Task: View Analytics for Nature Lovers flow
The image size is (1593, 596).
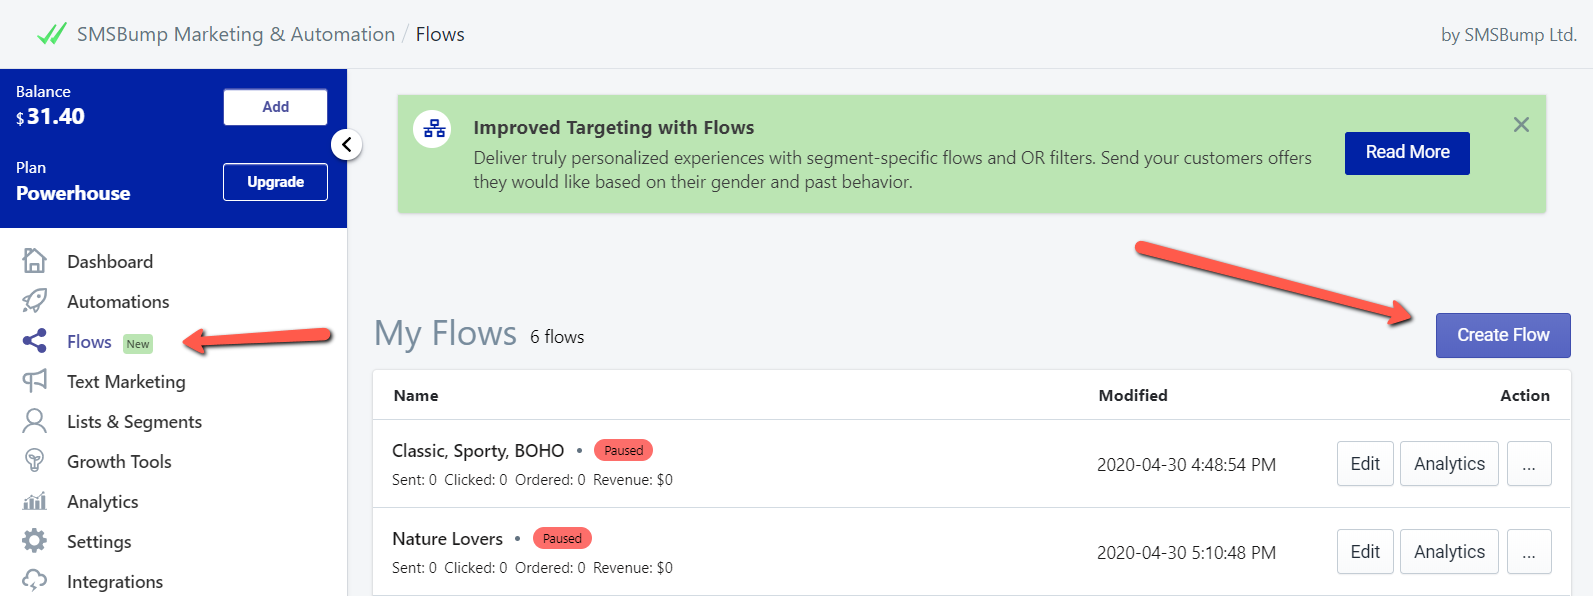Action: tap(1449, 552)
